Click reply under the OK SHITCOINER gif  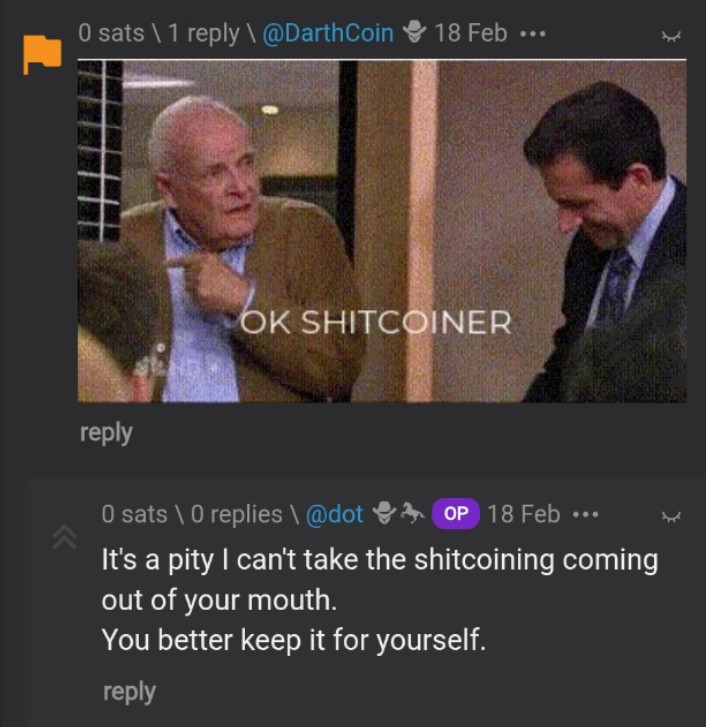point(106,433)
